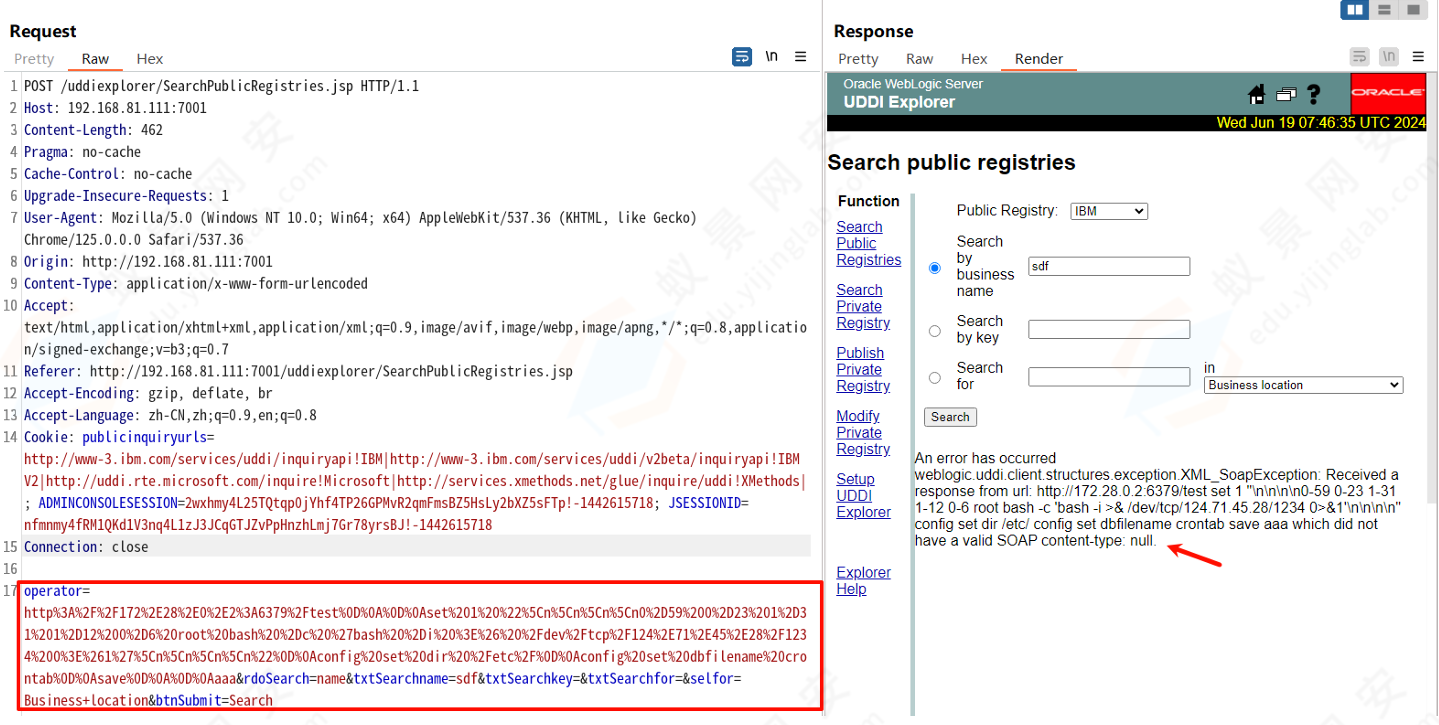Click the 'An error has occurred' message
1439x725 pixels.
985,458
